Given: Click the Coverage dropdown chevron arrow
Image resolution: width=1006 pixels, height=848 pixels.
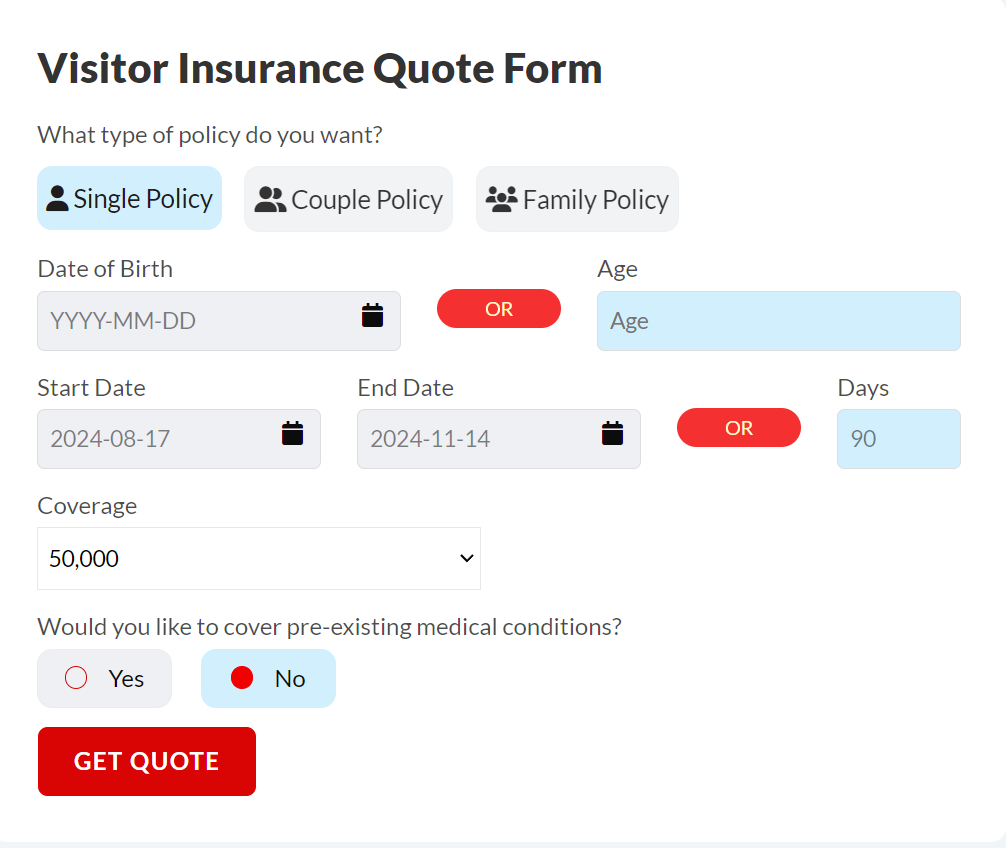Looking at the screenshot, I should pyautogui.click(x=467, y=558).
